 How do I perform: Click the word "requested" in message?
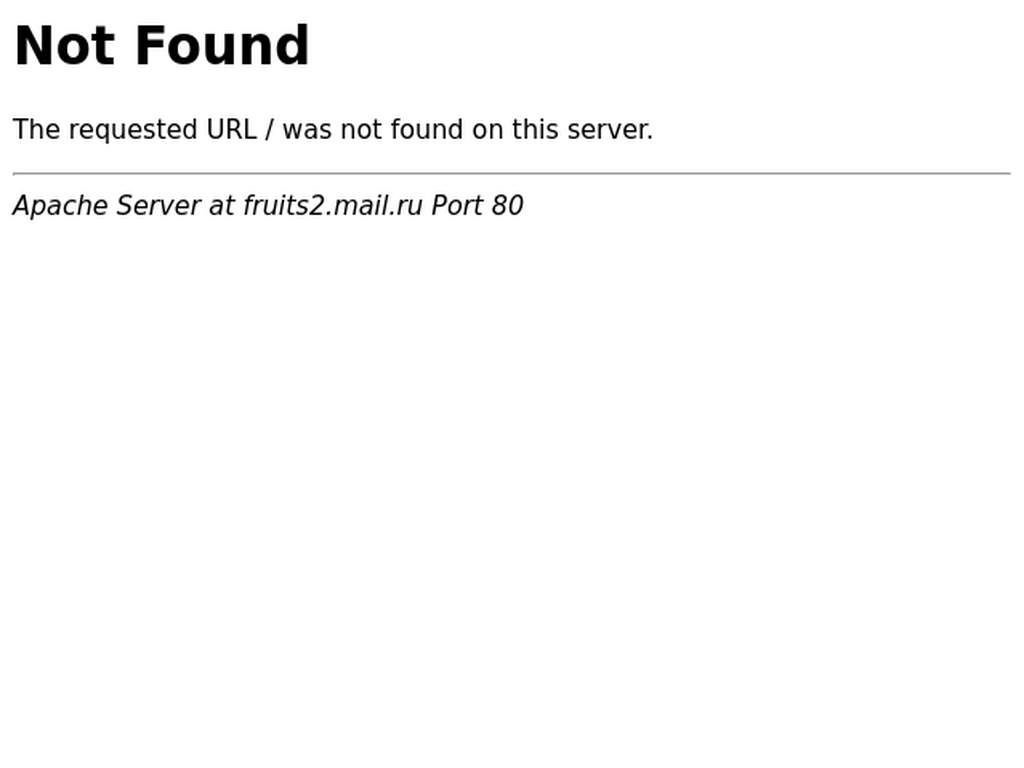(x=133, y=131)
